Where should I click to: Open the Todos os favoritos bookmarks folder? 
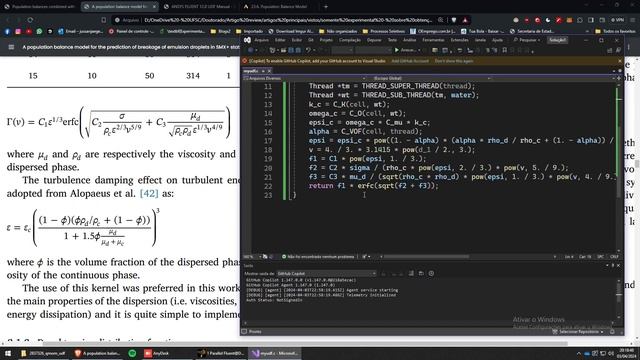[615, 31]
